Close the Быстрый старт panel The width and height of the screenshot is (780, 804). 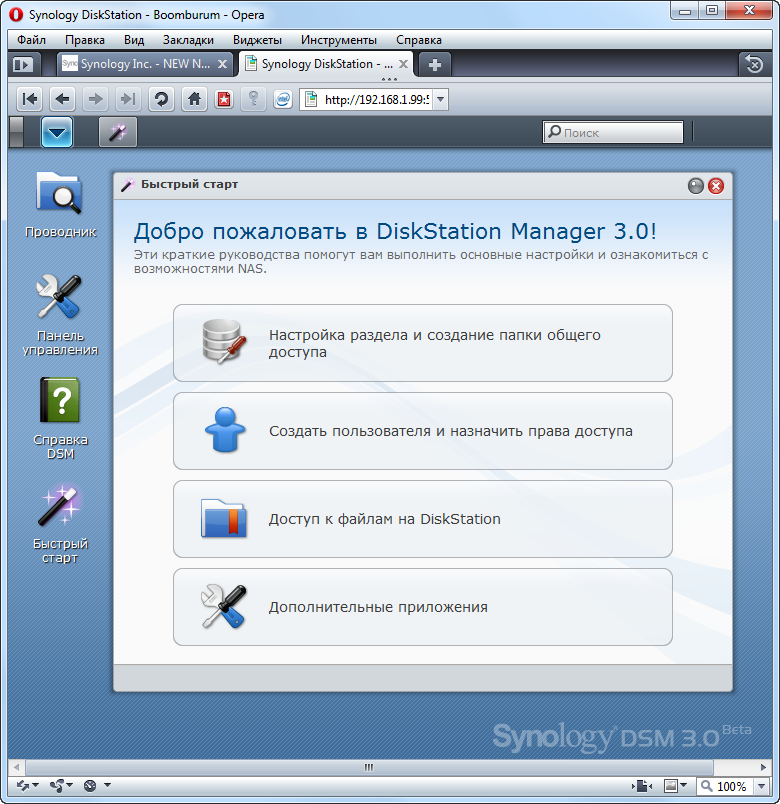click(716, 186)
